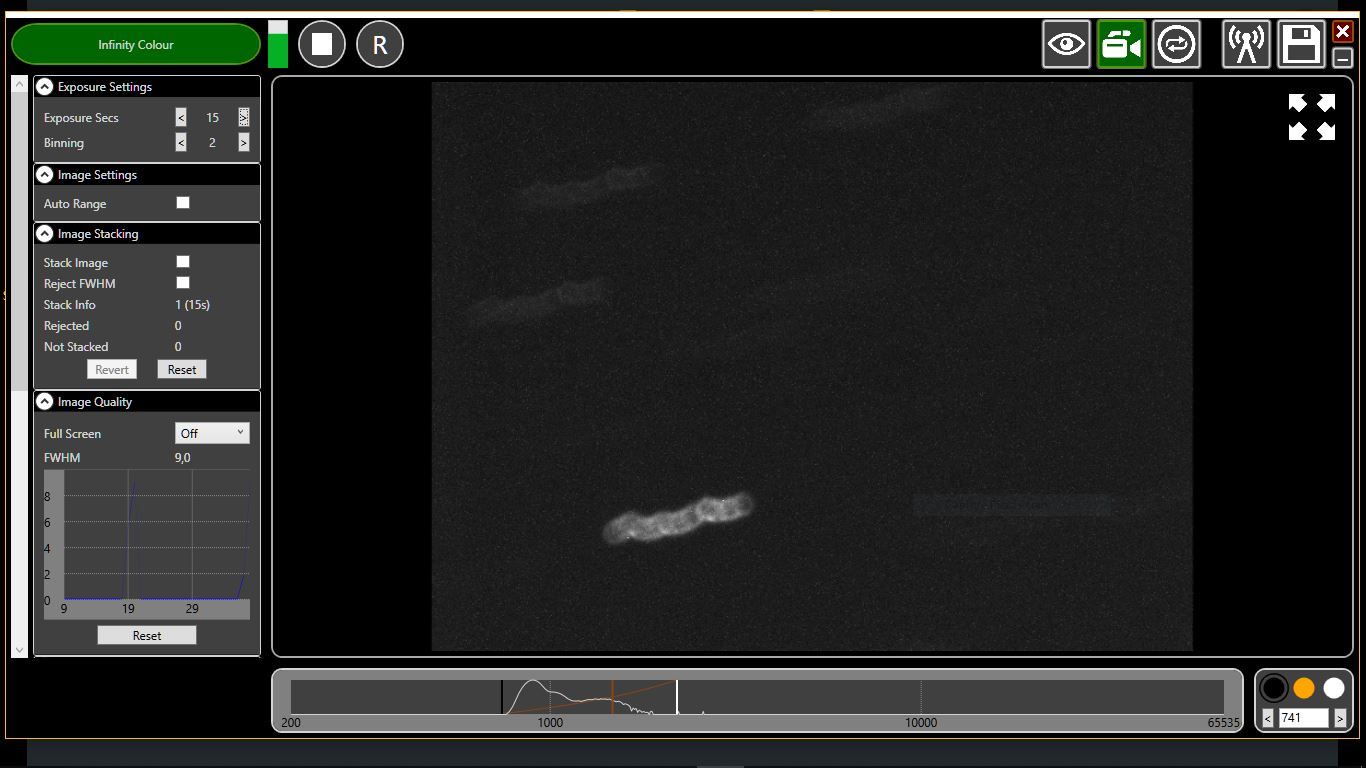
Task: Click the eye view mode icon
Action: pyautogui.click(x=1066, y=45)
